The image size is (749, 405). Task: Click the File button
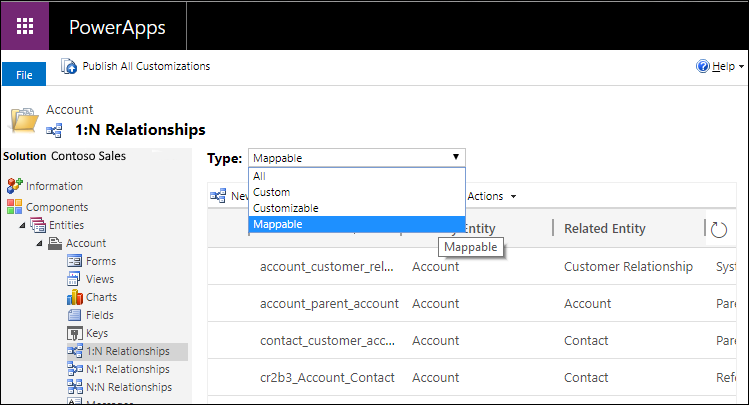24,75
